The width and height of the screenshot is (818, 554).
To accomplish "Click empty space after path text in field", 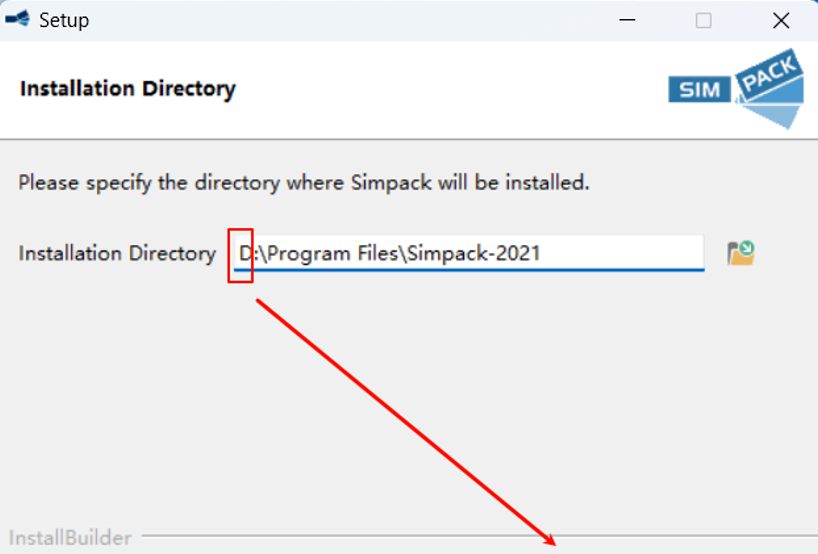I will coord(620,253).
